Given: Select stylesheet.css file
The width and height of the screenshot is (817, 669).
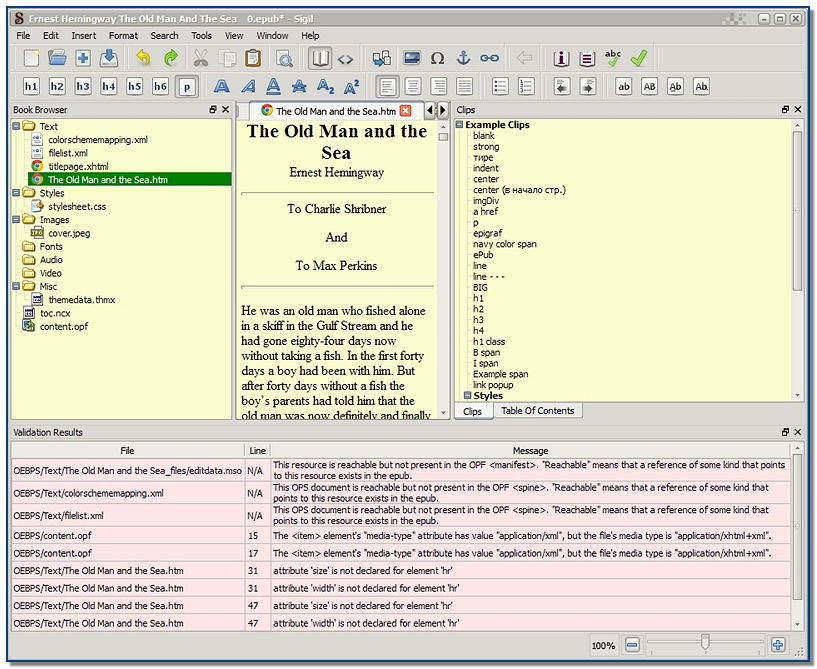Looking at the screenshot, I should (77, 206).
